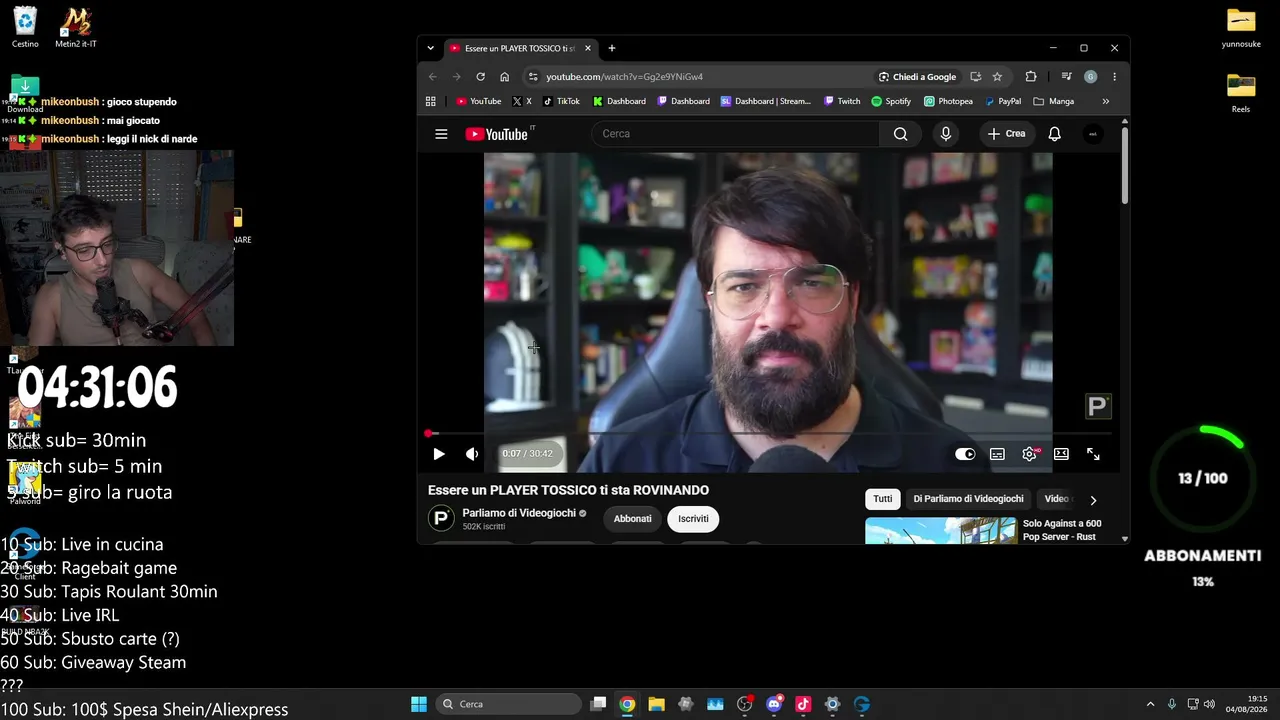Open the tab search dropdown arrow
The height and width of the screenshot is (720, 1280).
[x=430, y=48]
